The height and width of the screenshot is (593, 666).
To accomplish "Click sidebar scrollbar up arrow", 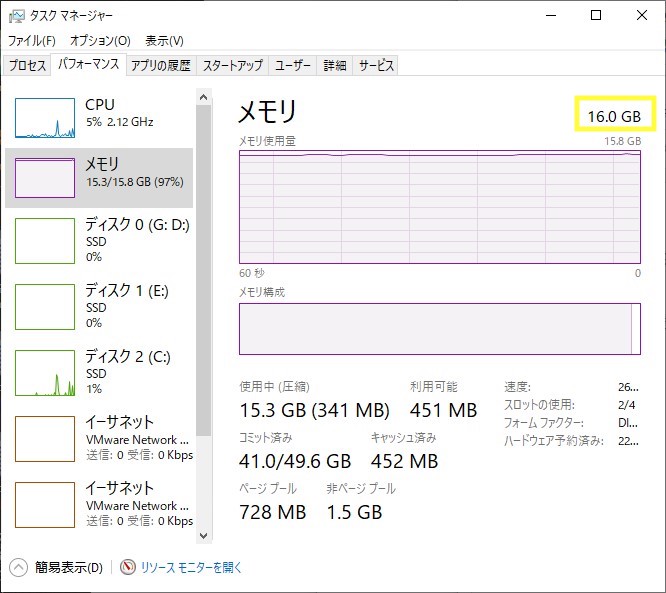I will [x=203, y=97].
